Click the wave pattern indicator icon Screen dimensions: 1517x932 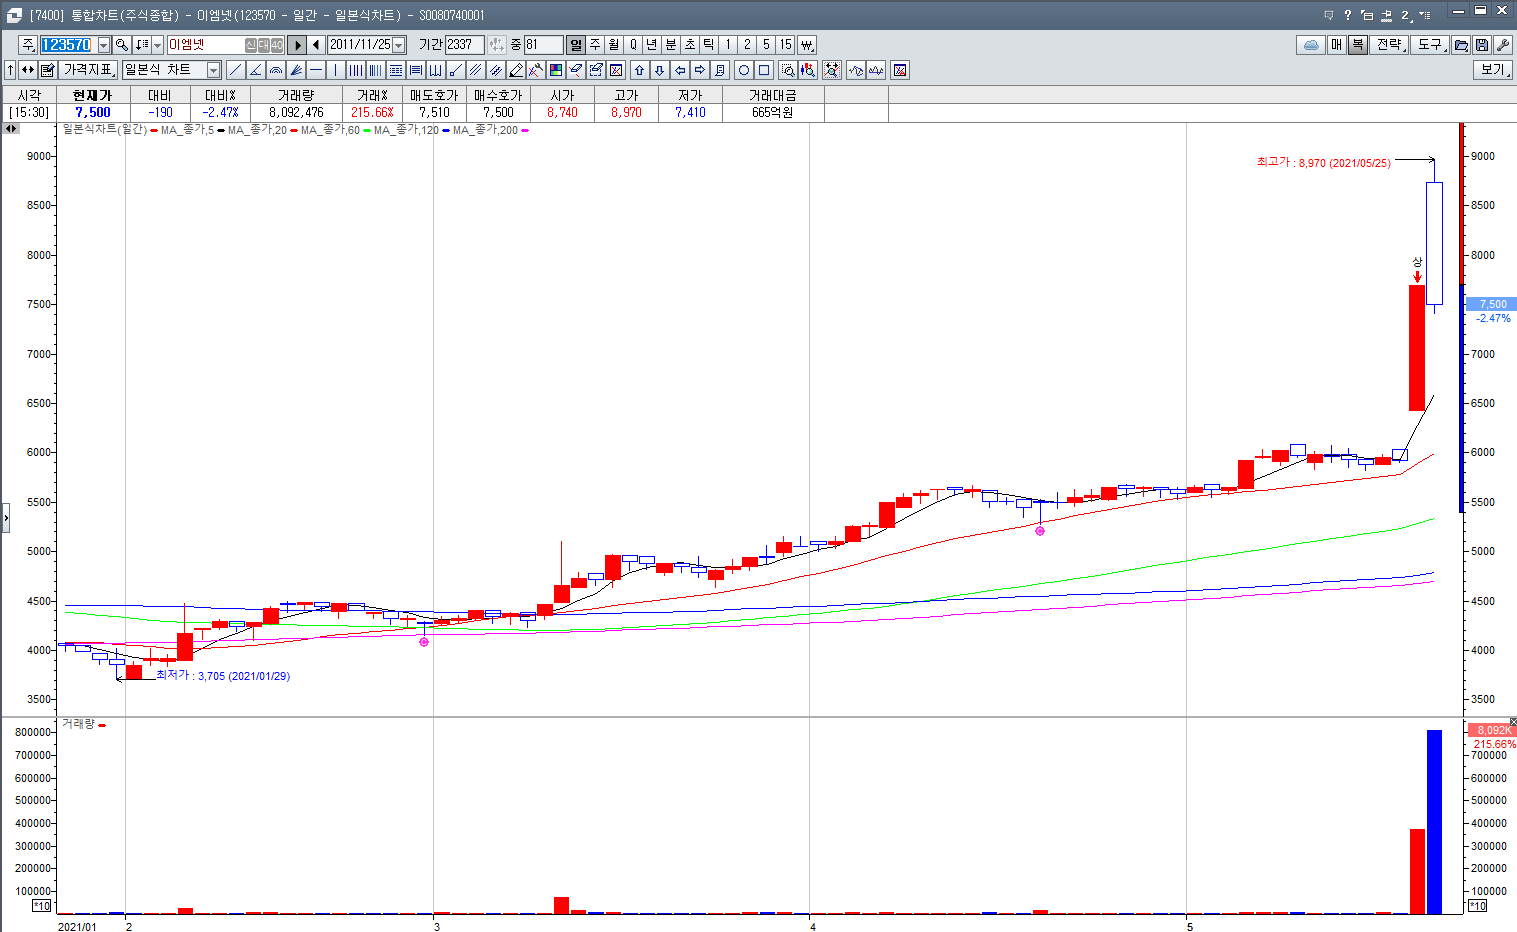pyautogui.click(x=855, y=70)
